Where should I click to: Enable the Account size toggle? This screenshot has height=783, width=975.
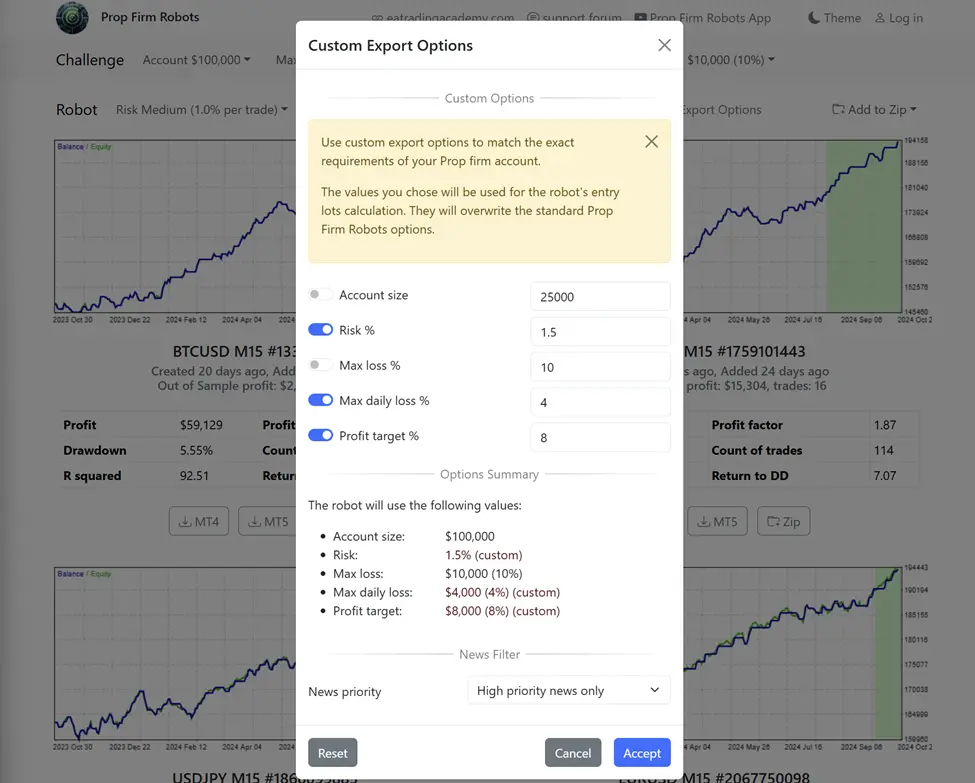click(320, 295)
